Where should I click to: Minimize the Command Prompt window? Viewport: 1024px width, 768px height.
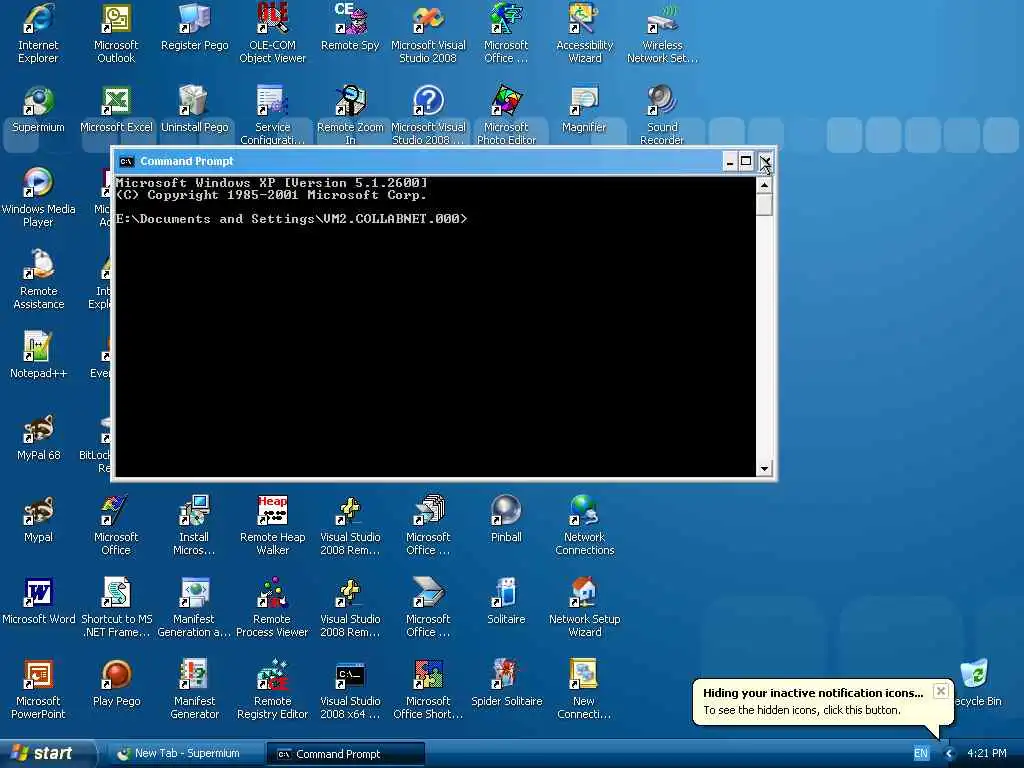tap(729, 161)
